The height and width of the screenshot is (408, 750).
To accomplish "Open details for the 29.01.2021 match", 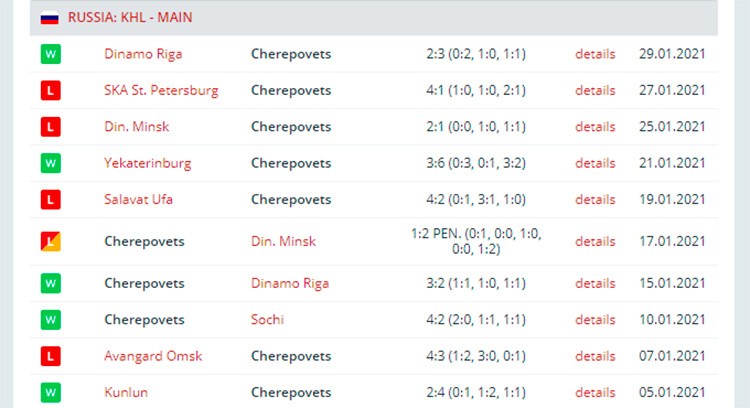I will click(595, 54).
